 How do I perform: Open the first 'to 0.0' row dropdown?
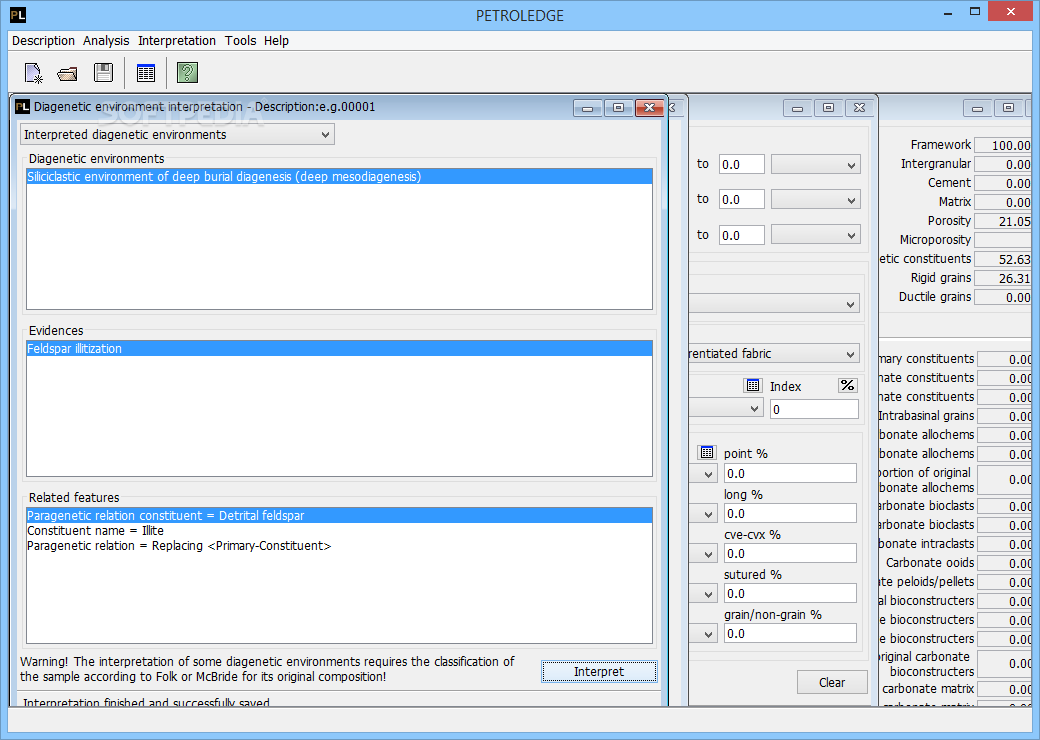[x=816, y=164]
